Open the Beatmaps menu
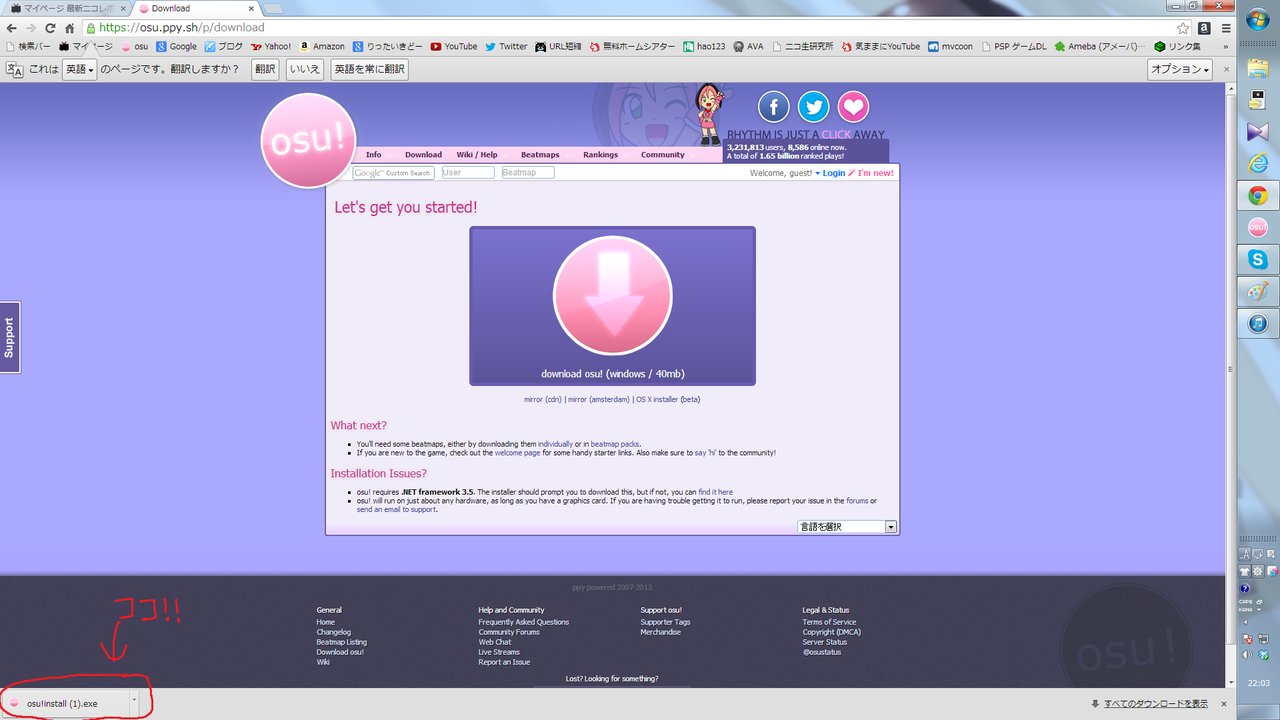The image size is (1280, 720). (x=540, y=155)
